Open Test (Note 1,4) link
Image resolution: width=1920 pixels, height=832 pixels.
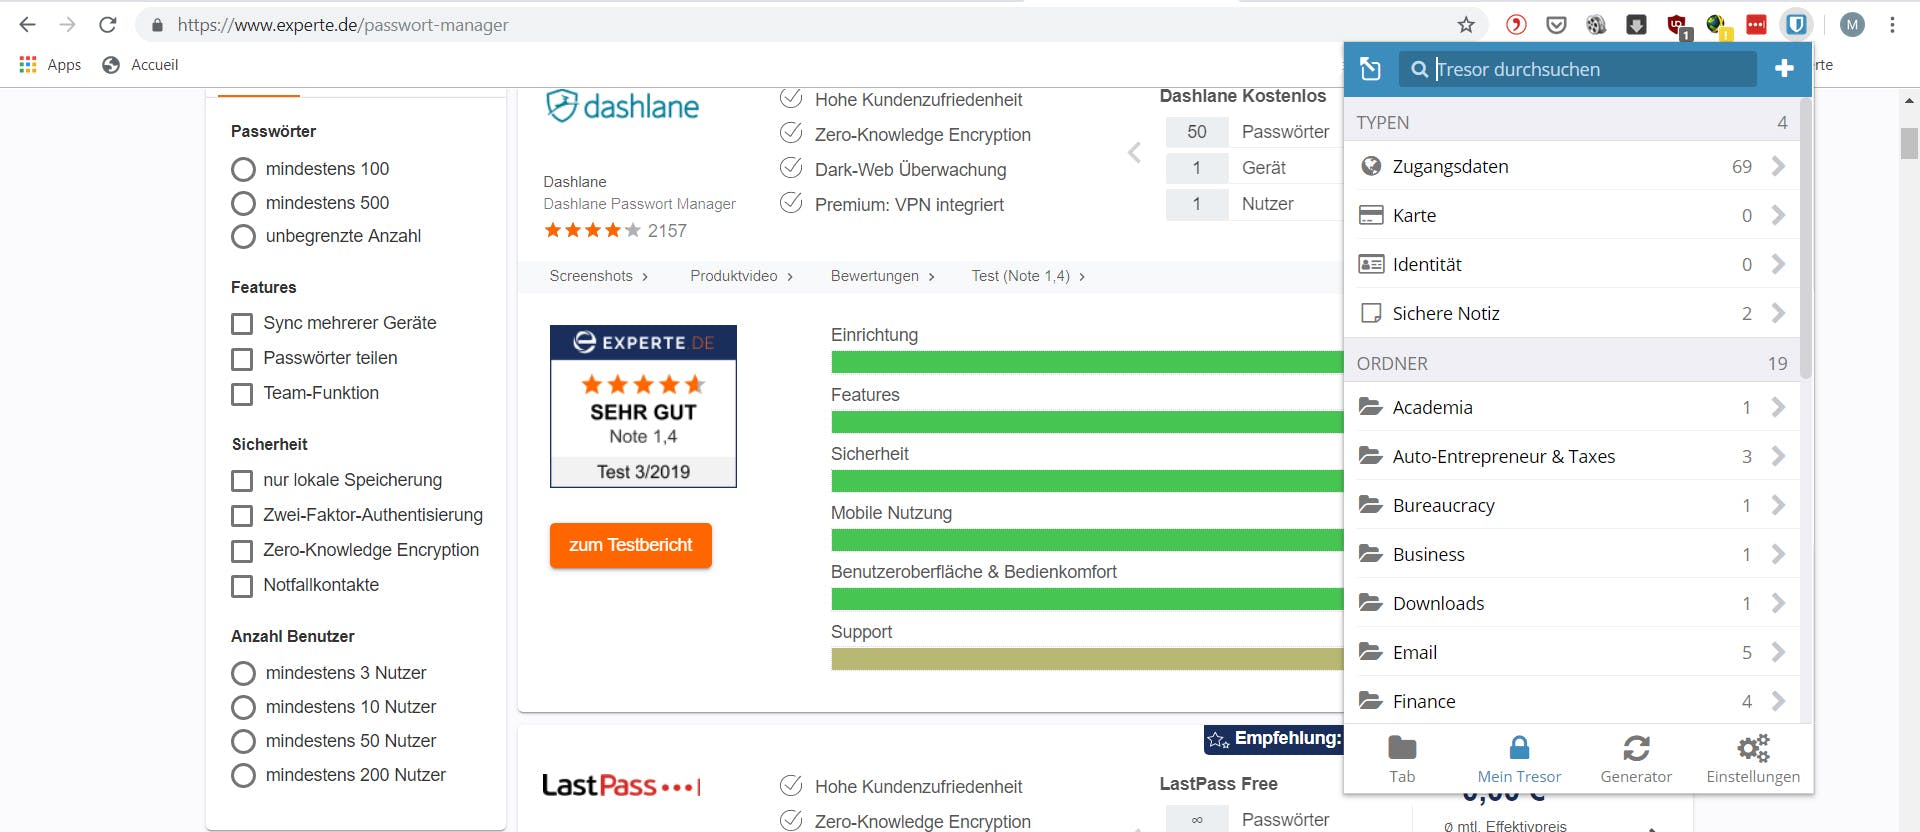[x=1028, y=276]
